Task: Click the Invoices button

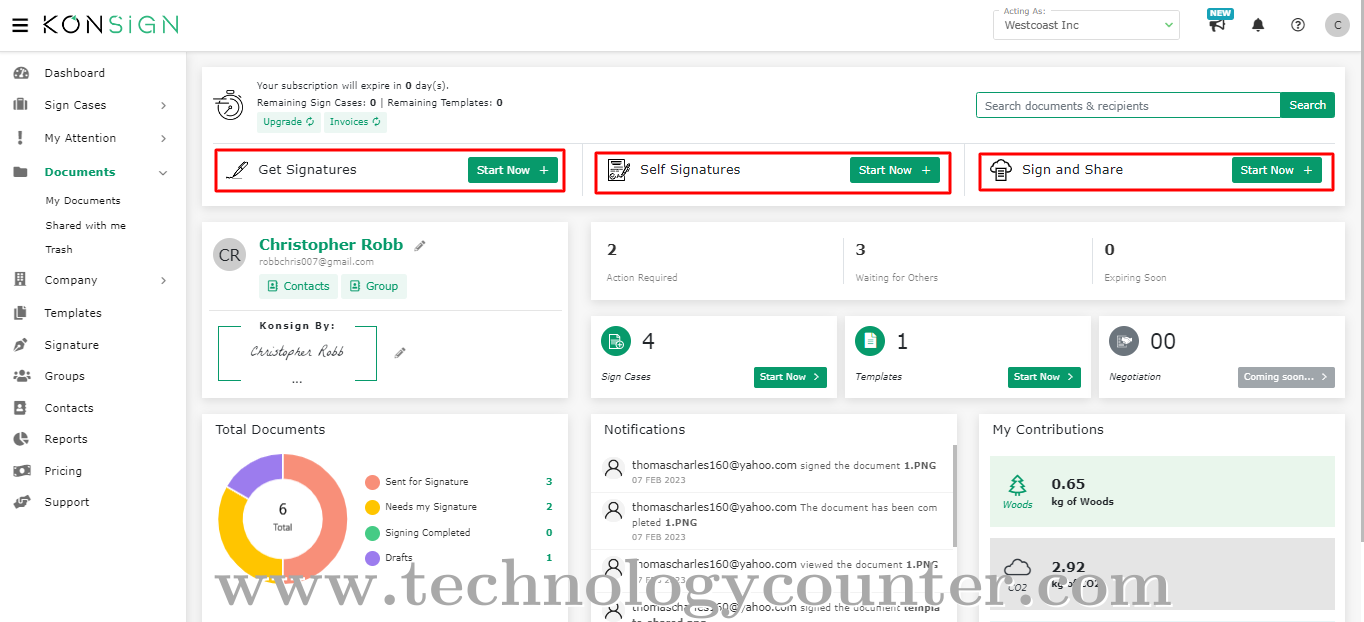Action: pyautogui.click(x=355, y=122)
